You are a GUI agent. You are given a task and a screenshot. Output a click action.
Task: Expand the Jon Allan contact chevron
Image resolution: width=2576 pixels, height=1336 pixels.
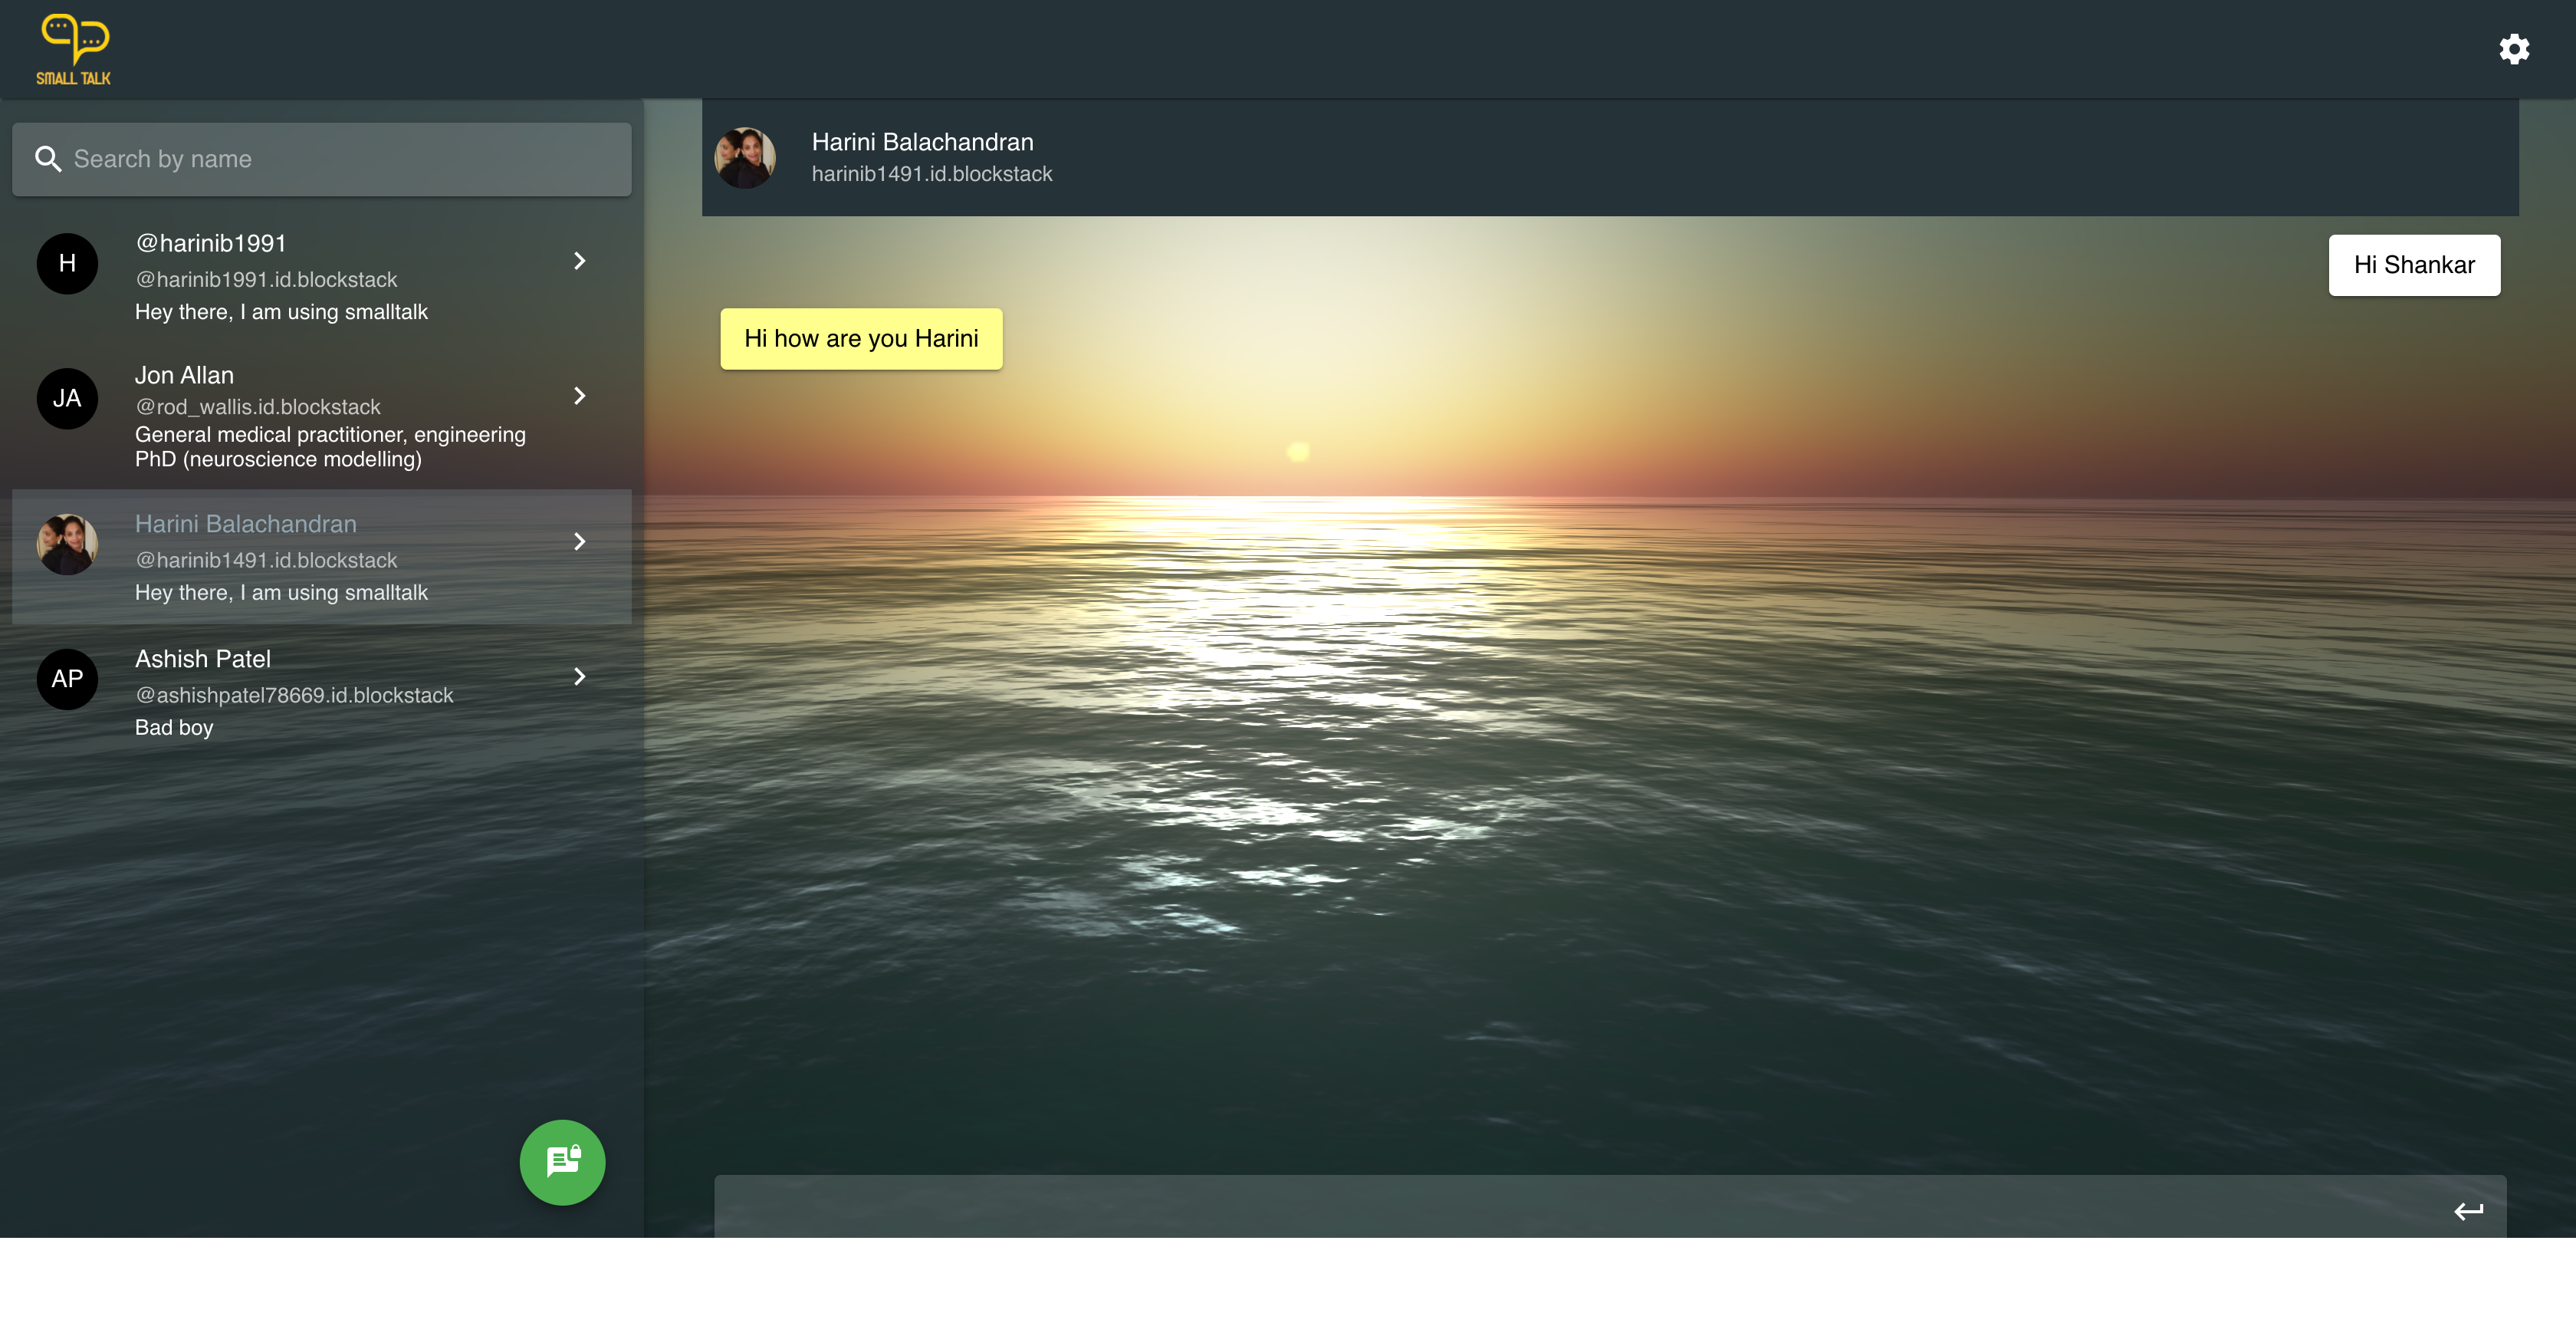(579, 396)
